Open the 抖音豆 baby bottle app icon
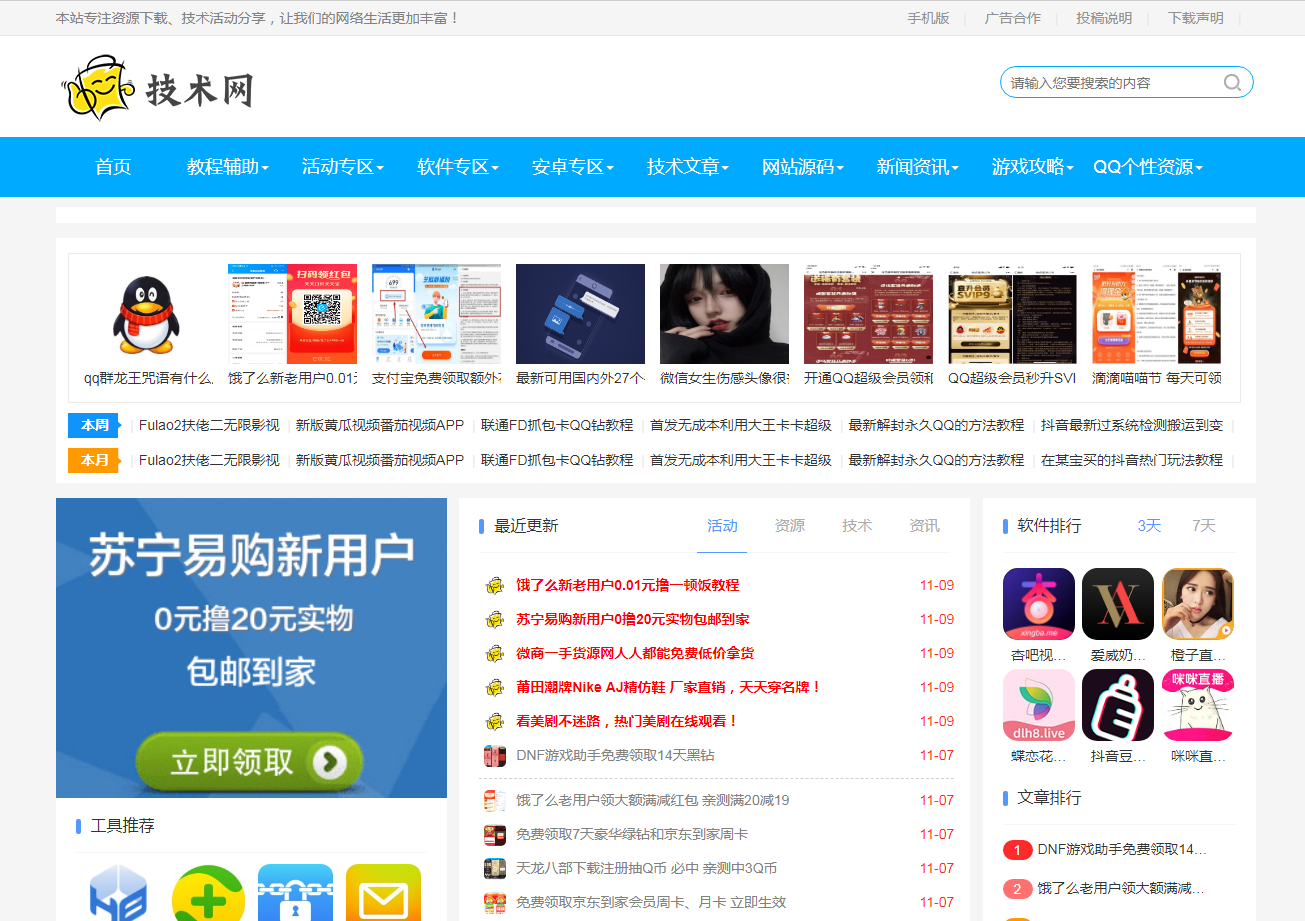 [1117, 705]
